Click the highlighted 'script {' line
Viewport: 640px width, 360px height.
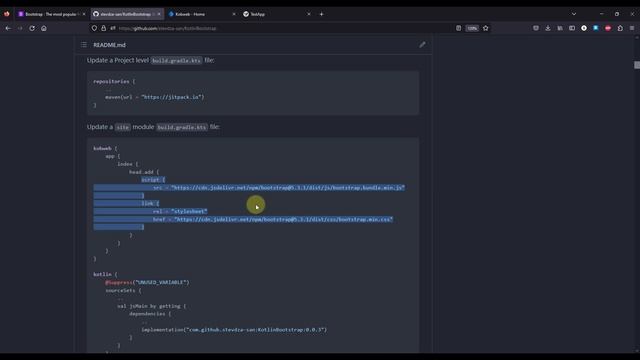(x=153, y=180)
